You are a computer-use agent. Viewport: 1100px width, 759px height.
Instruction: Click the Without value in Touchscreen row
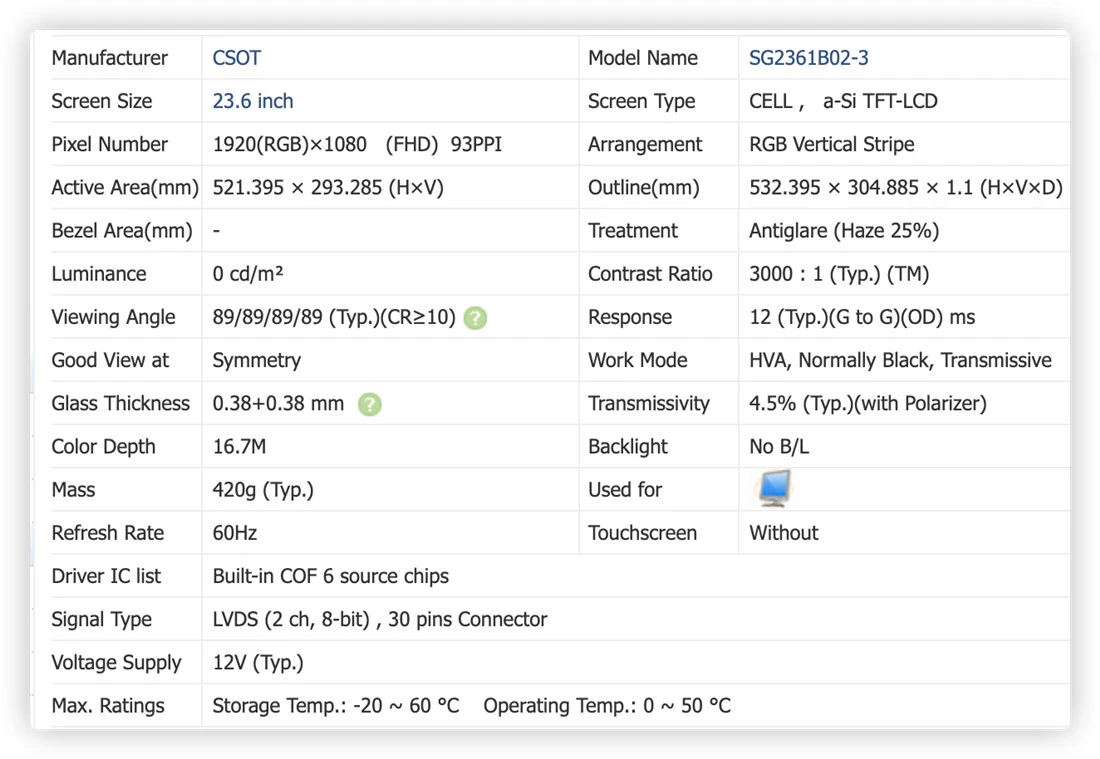[784, 533]
